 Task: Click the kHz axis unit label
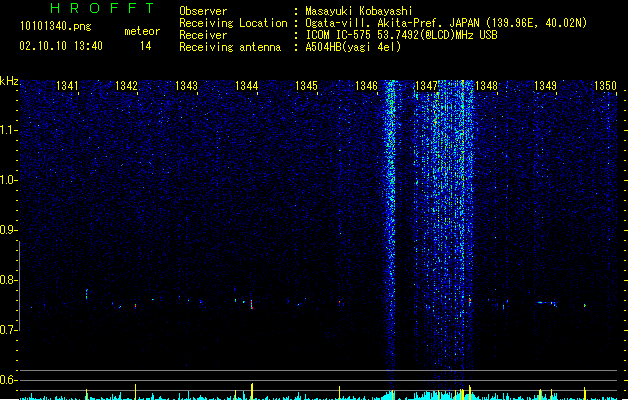(x=9, y=81)
